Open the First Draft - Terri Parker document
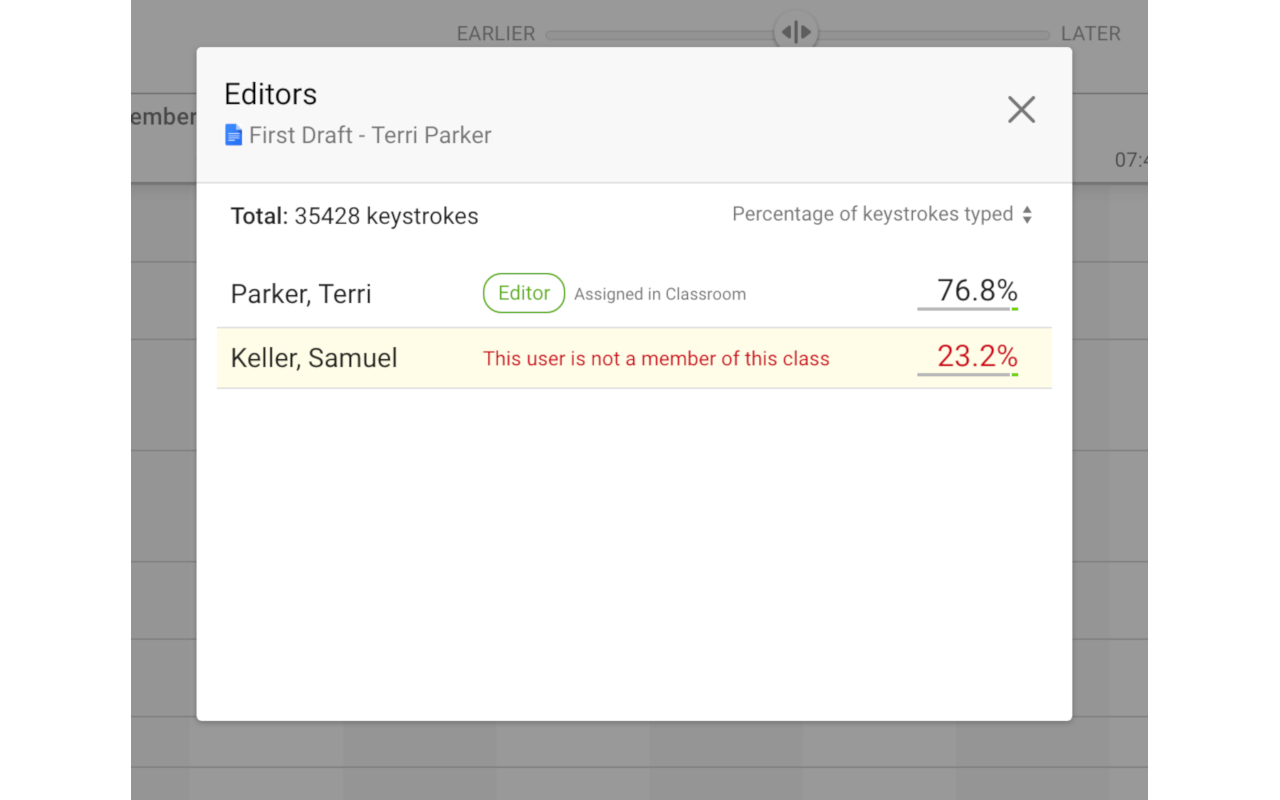 click(x=370, y=135)
